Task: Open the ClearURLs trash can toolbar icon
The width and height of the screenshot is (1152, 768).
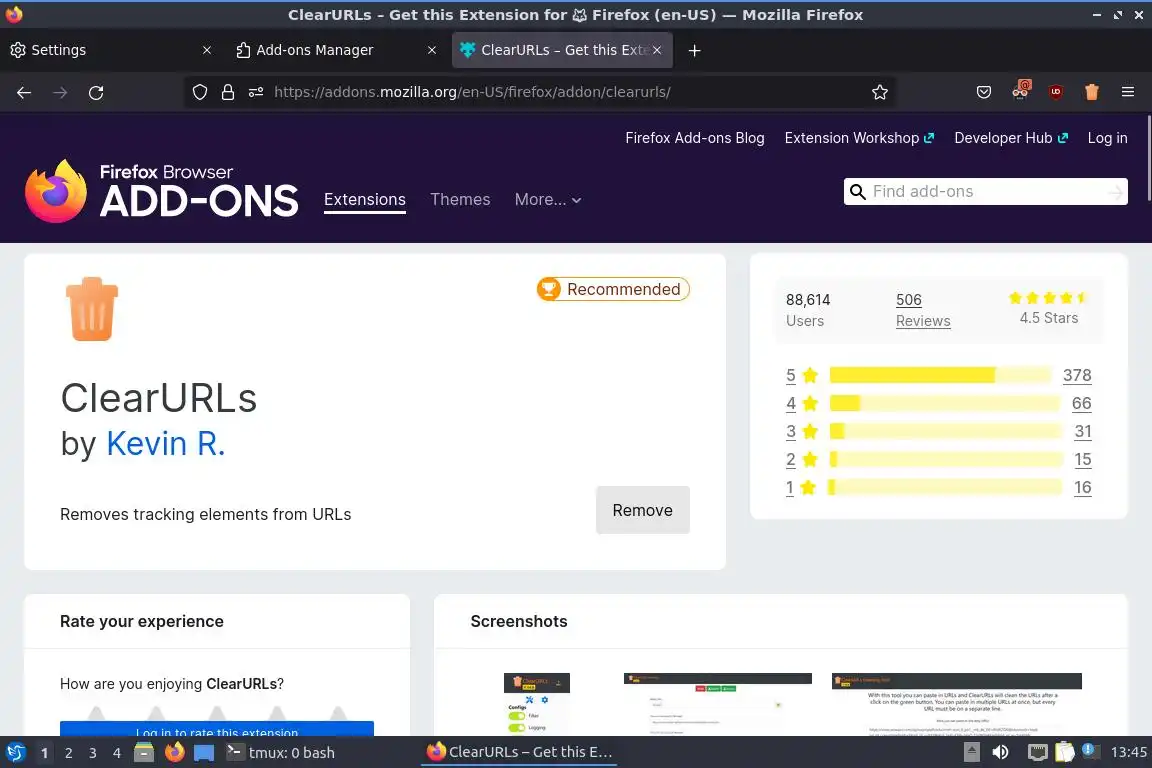Action: 1092,92
